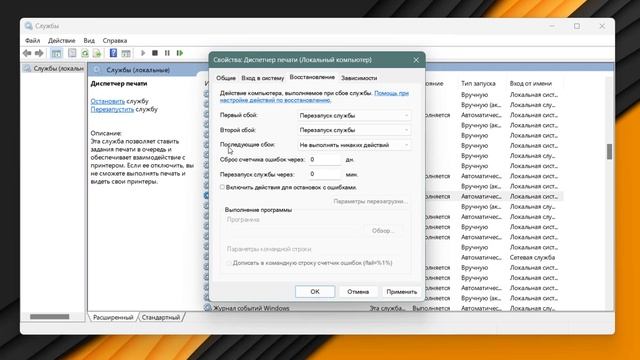Click the OK button
This screenshot has width=640, height=360.
(315, 291)
